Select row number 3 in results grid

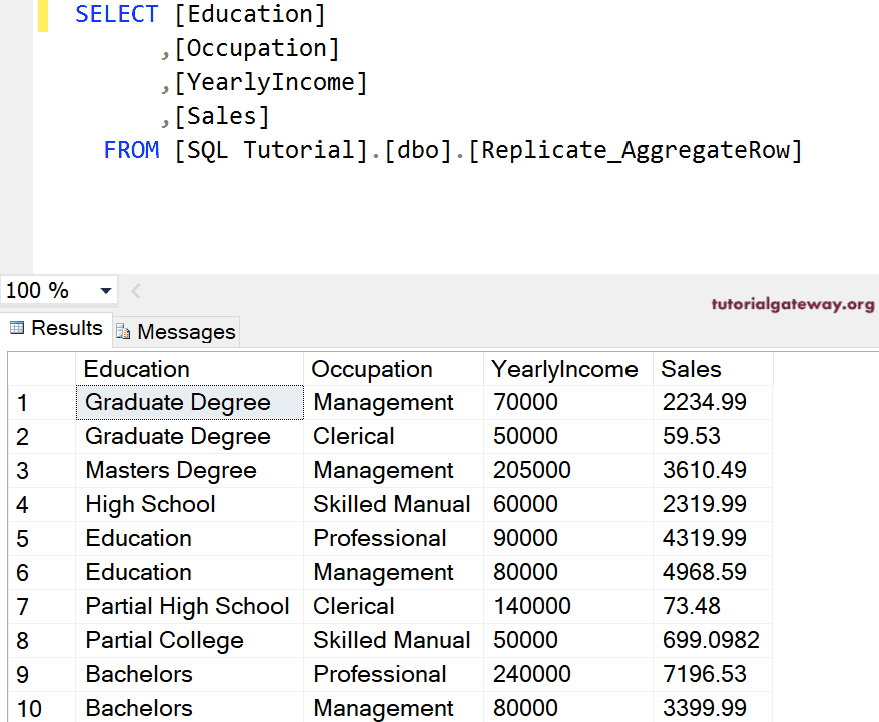click(38, 470)
